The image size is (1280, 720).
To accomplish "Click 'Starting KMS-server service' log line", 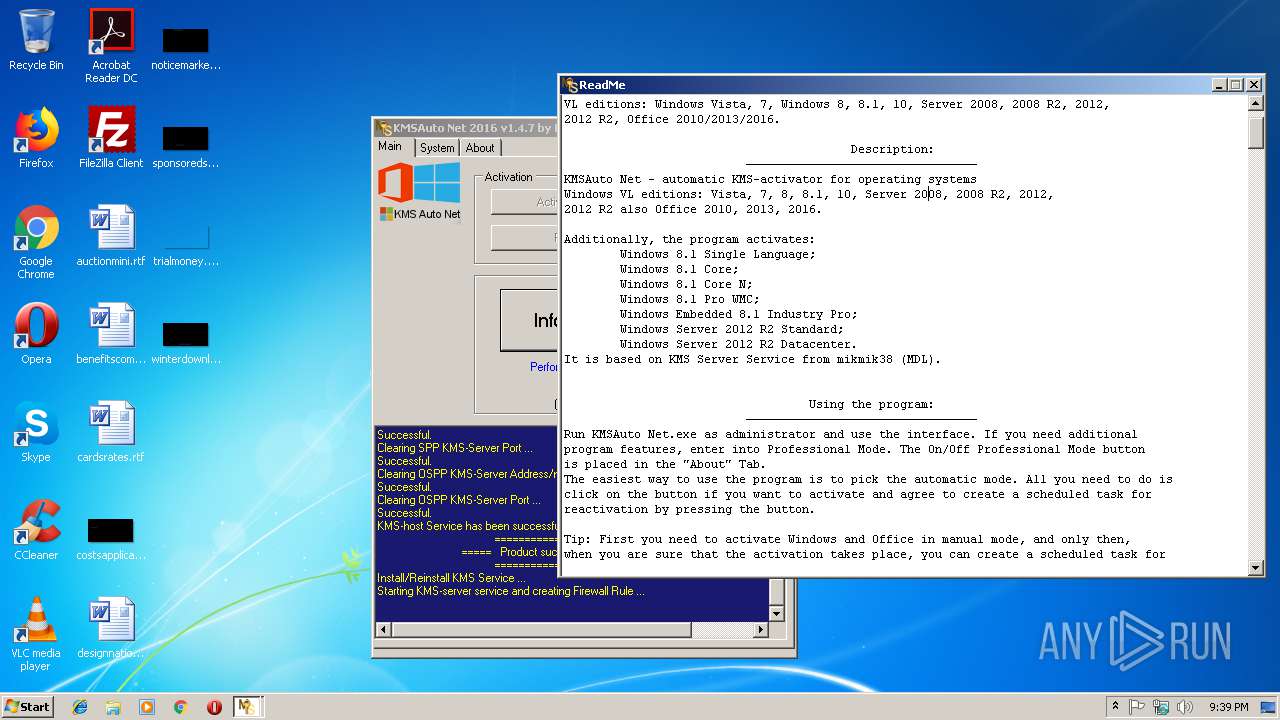I will (510, 591).
